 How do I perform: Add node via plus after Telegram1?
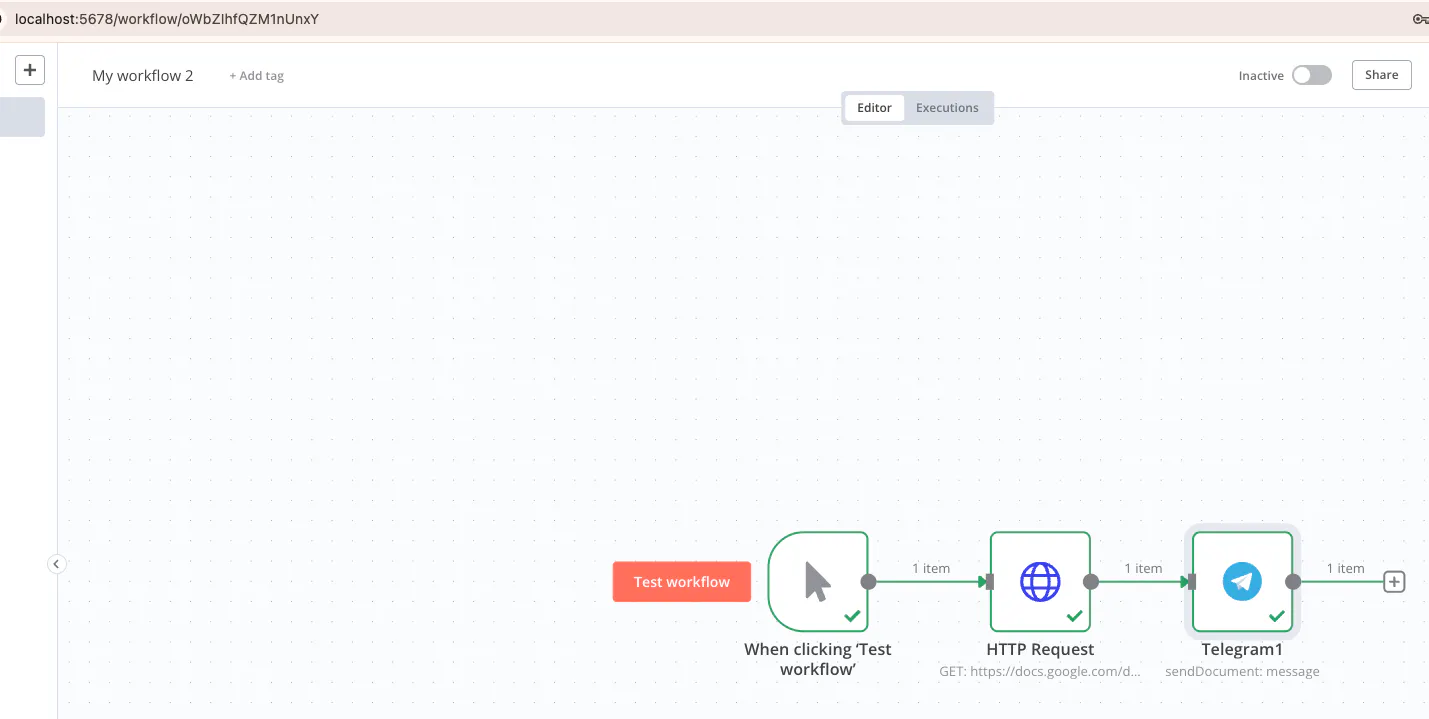(x=1394, y=581)
